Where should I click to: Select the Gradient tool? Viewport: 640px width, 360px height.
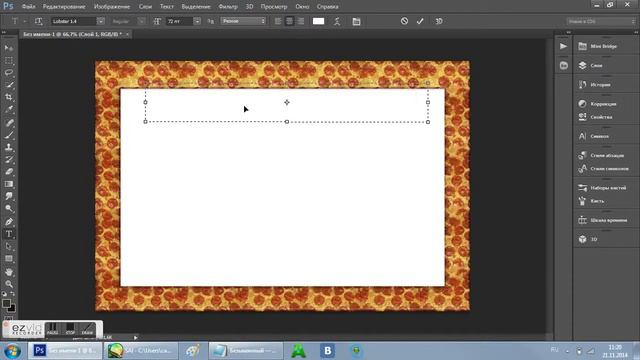tap(9, 184)
